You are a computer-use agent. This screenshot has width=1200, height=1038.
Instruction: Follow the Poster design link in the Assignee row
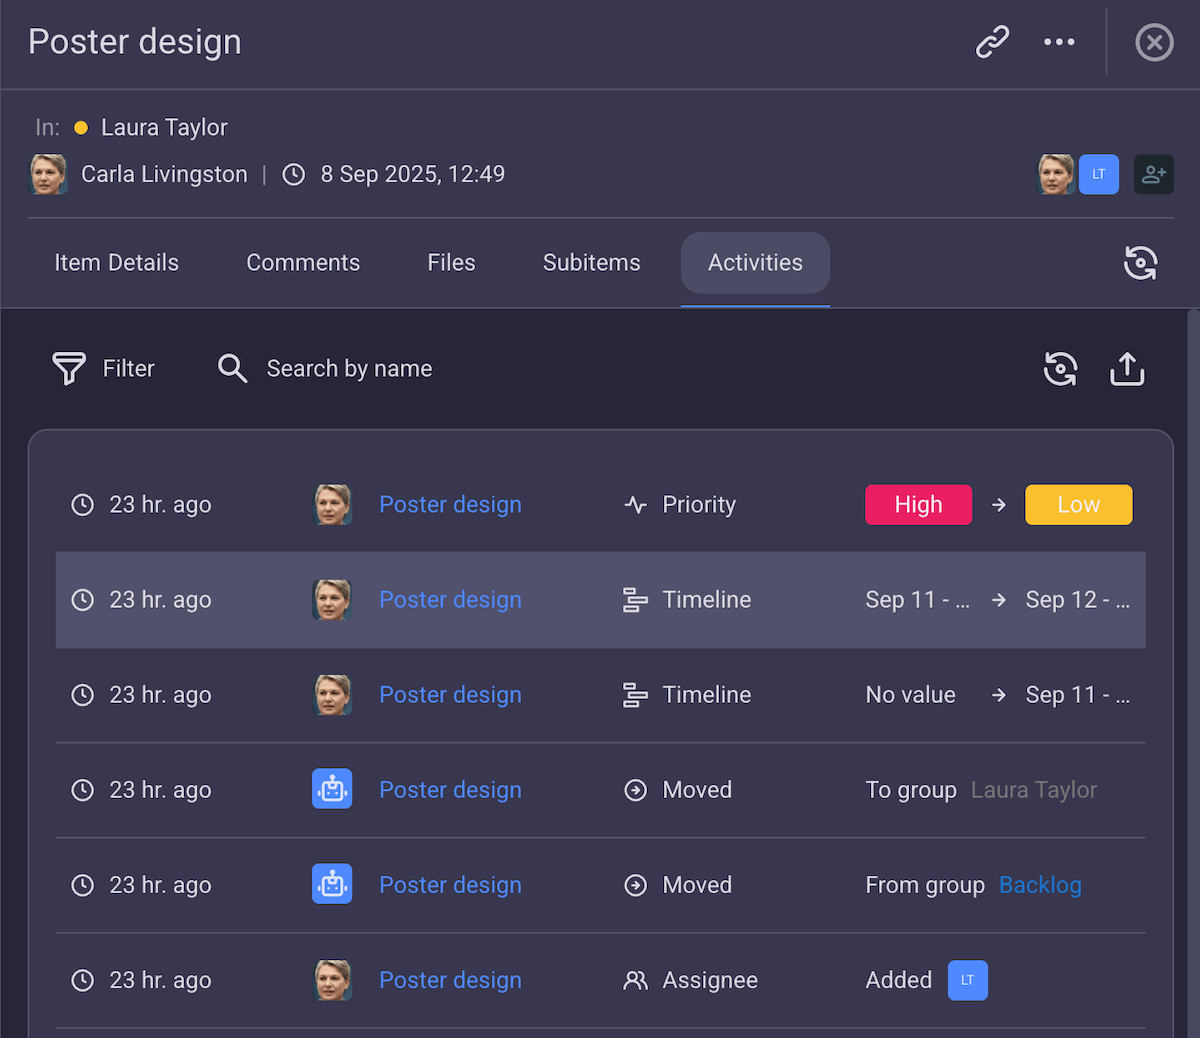[450, 980]
